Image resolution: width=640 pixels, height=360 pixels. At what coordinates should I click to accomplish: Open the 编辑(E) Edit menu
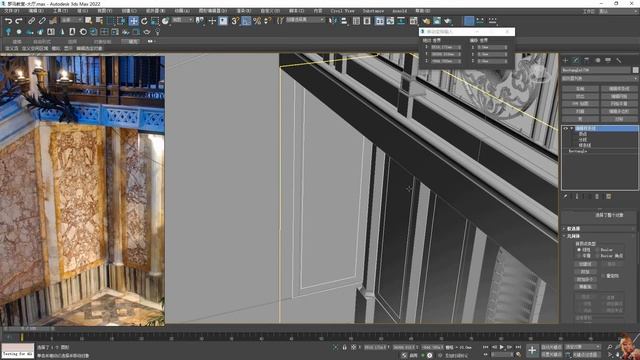point(36,11)
